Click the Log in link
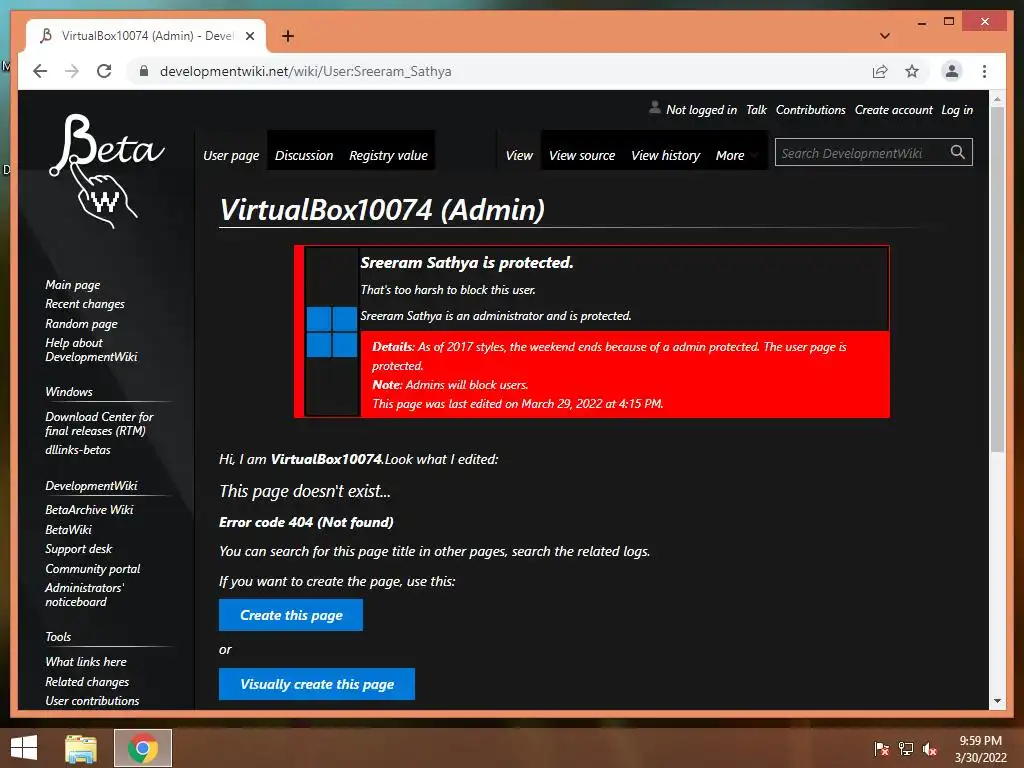The height and width of the screenshot is (768, 1024). click(957, 110)
